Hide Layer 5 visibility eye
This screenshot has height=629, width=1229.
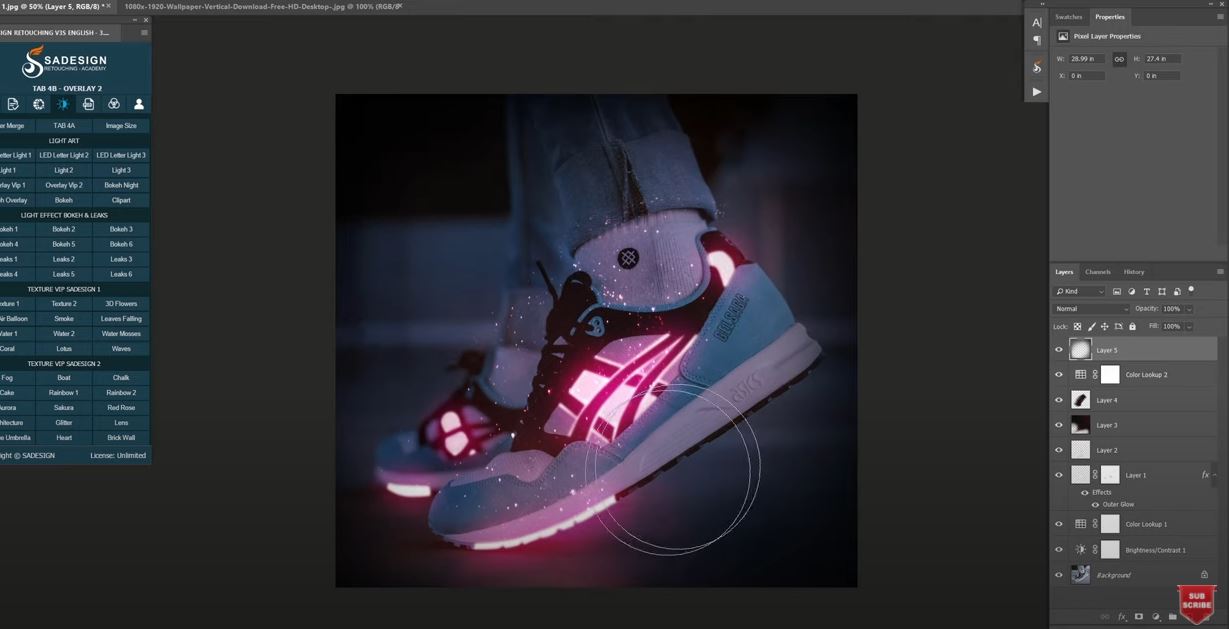coord(1059,350)
